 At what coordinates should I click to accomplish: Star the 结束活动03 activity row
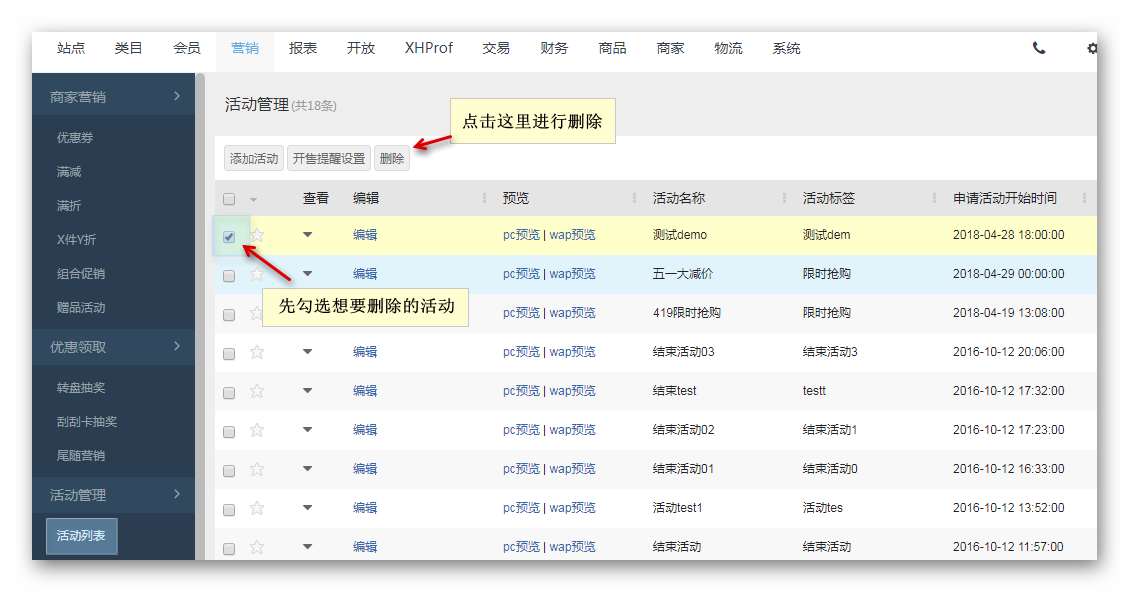[257, 351]
